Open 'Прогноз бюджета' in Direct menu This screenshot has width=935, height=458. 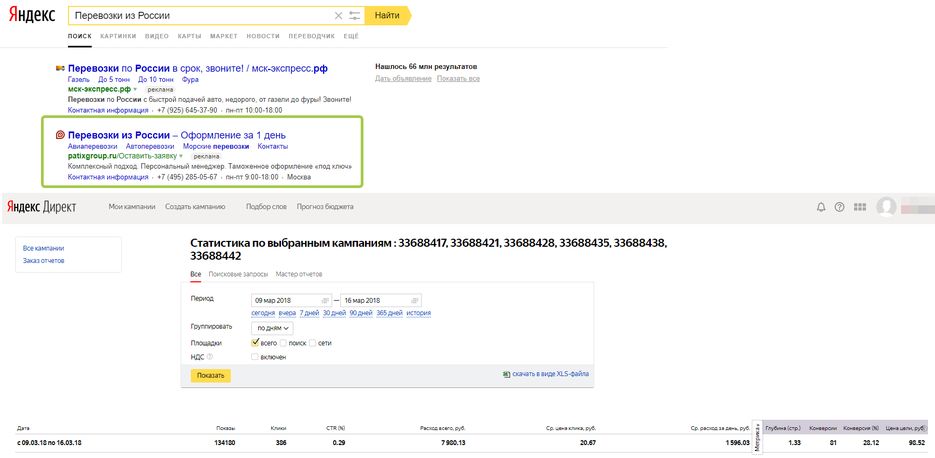pyautogui.click(x=325, y=207)
